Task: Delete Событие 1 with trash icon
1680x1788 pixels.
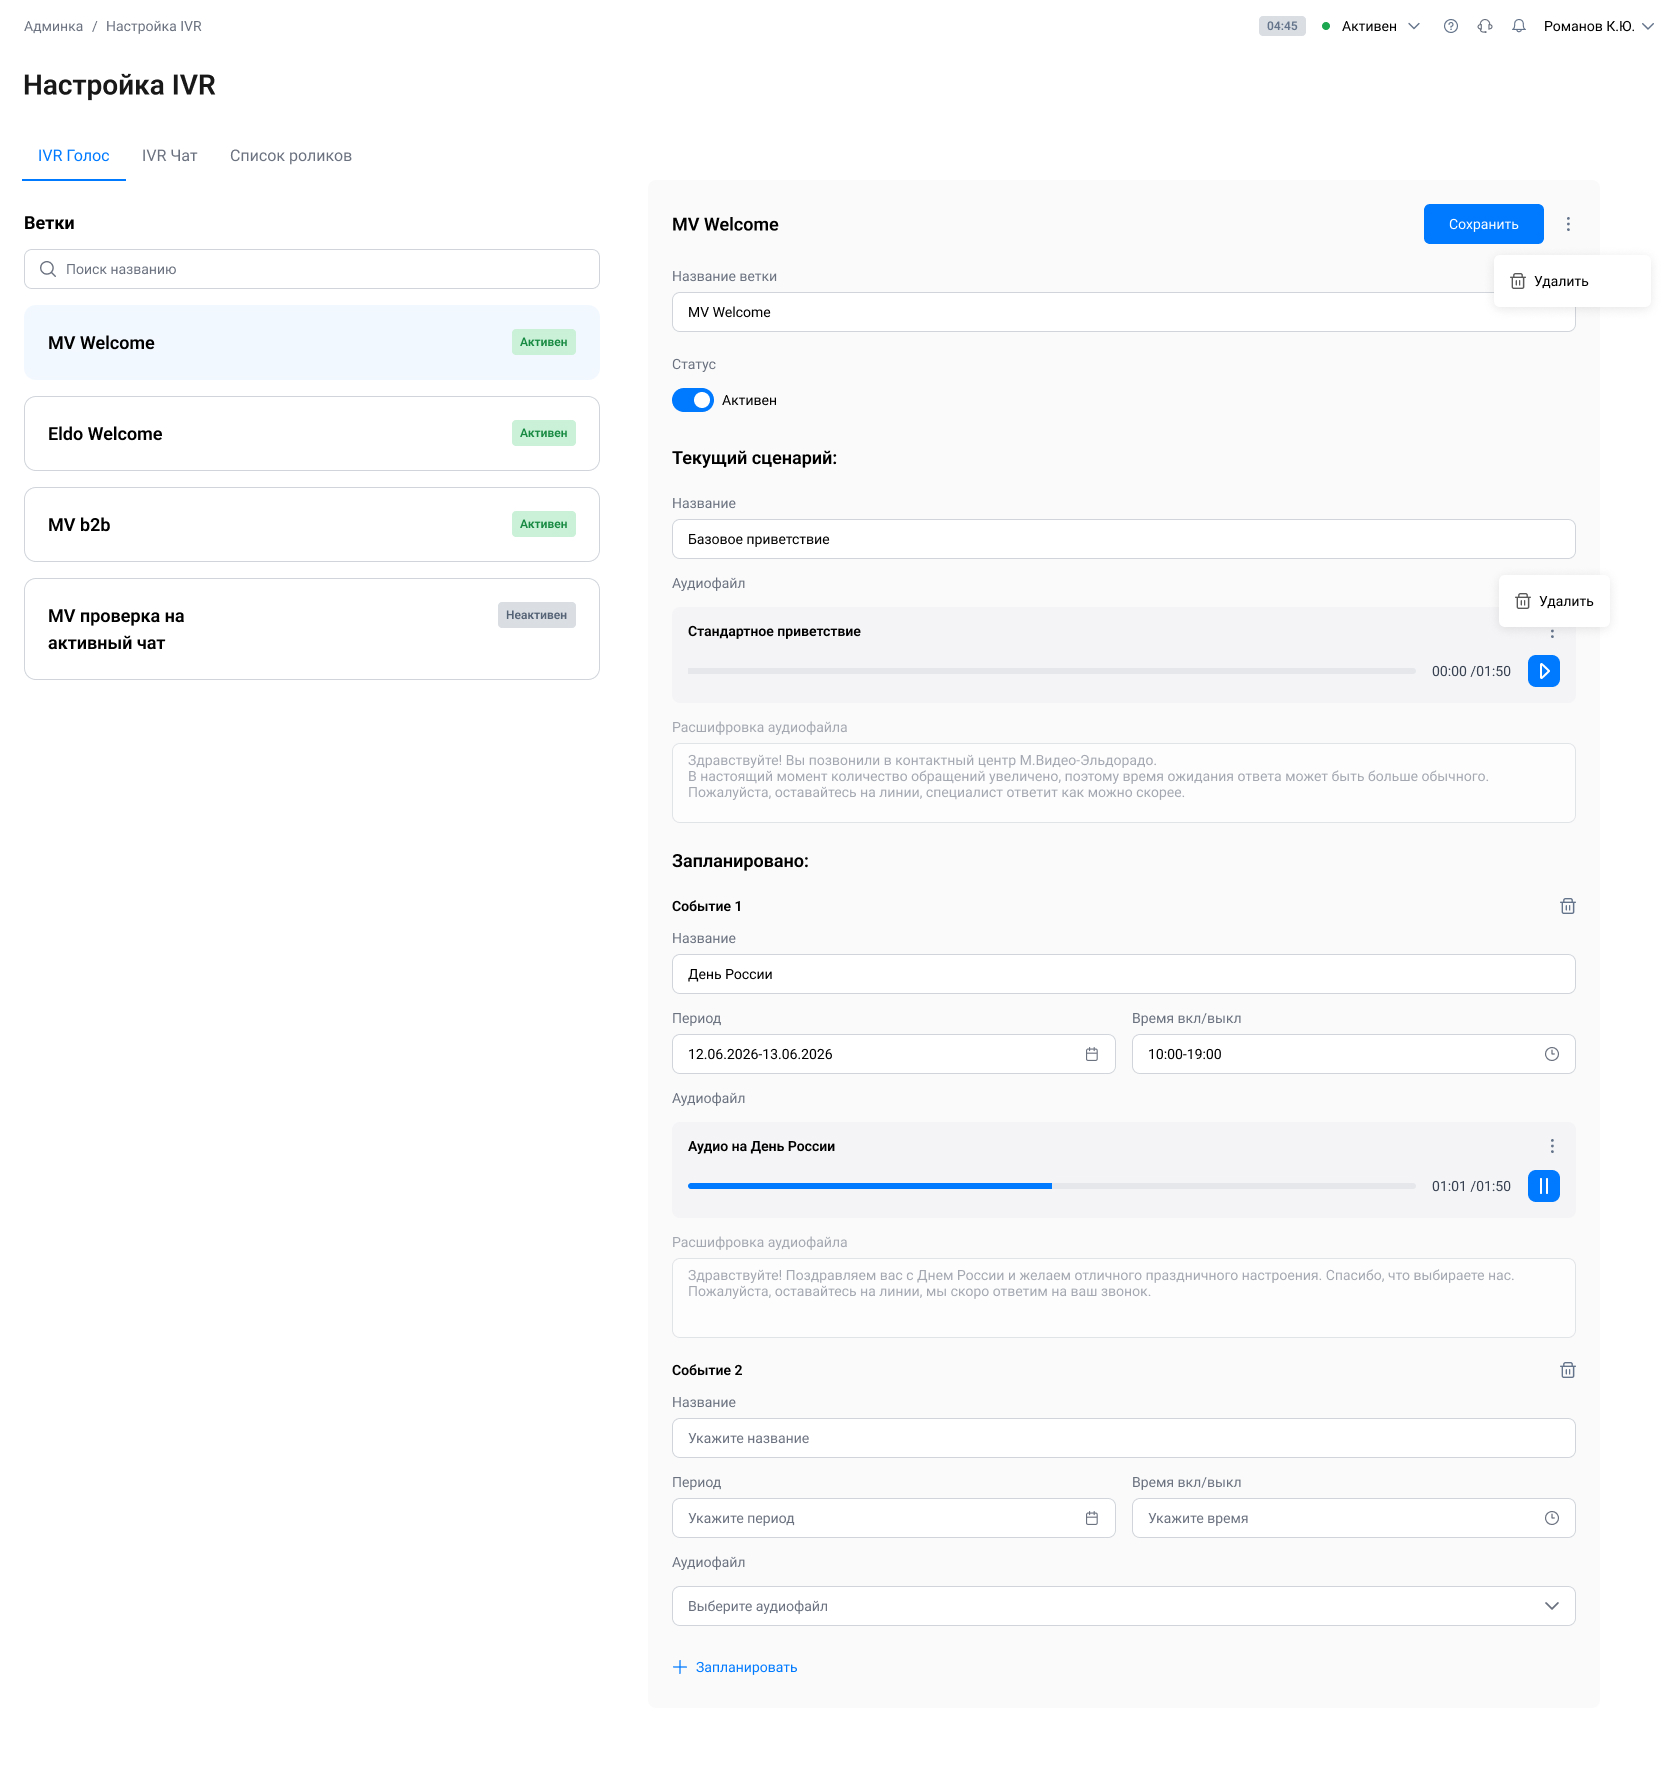Action: pyautogui.click(x=1568, y=906)
